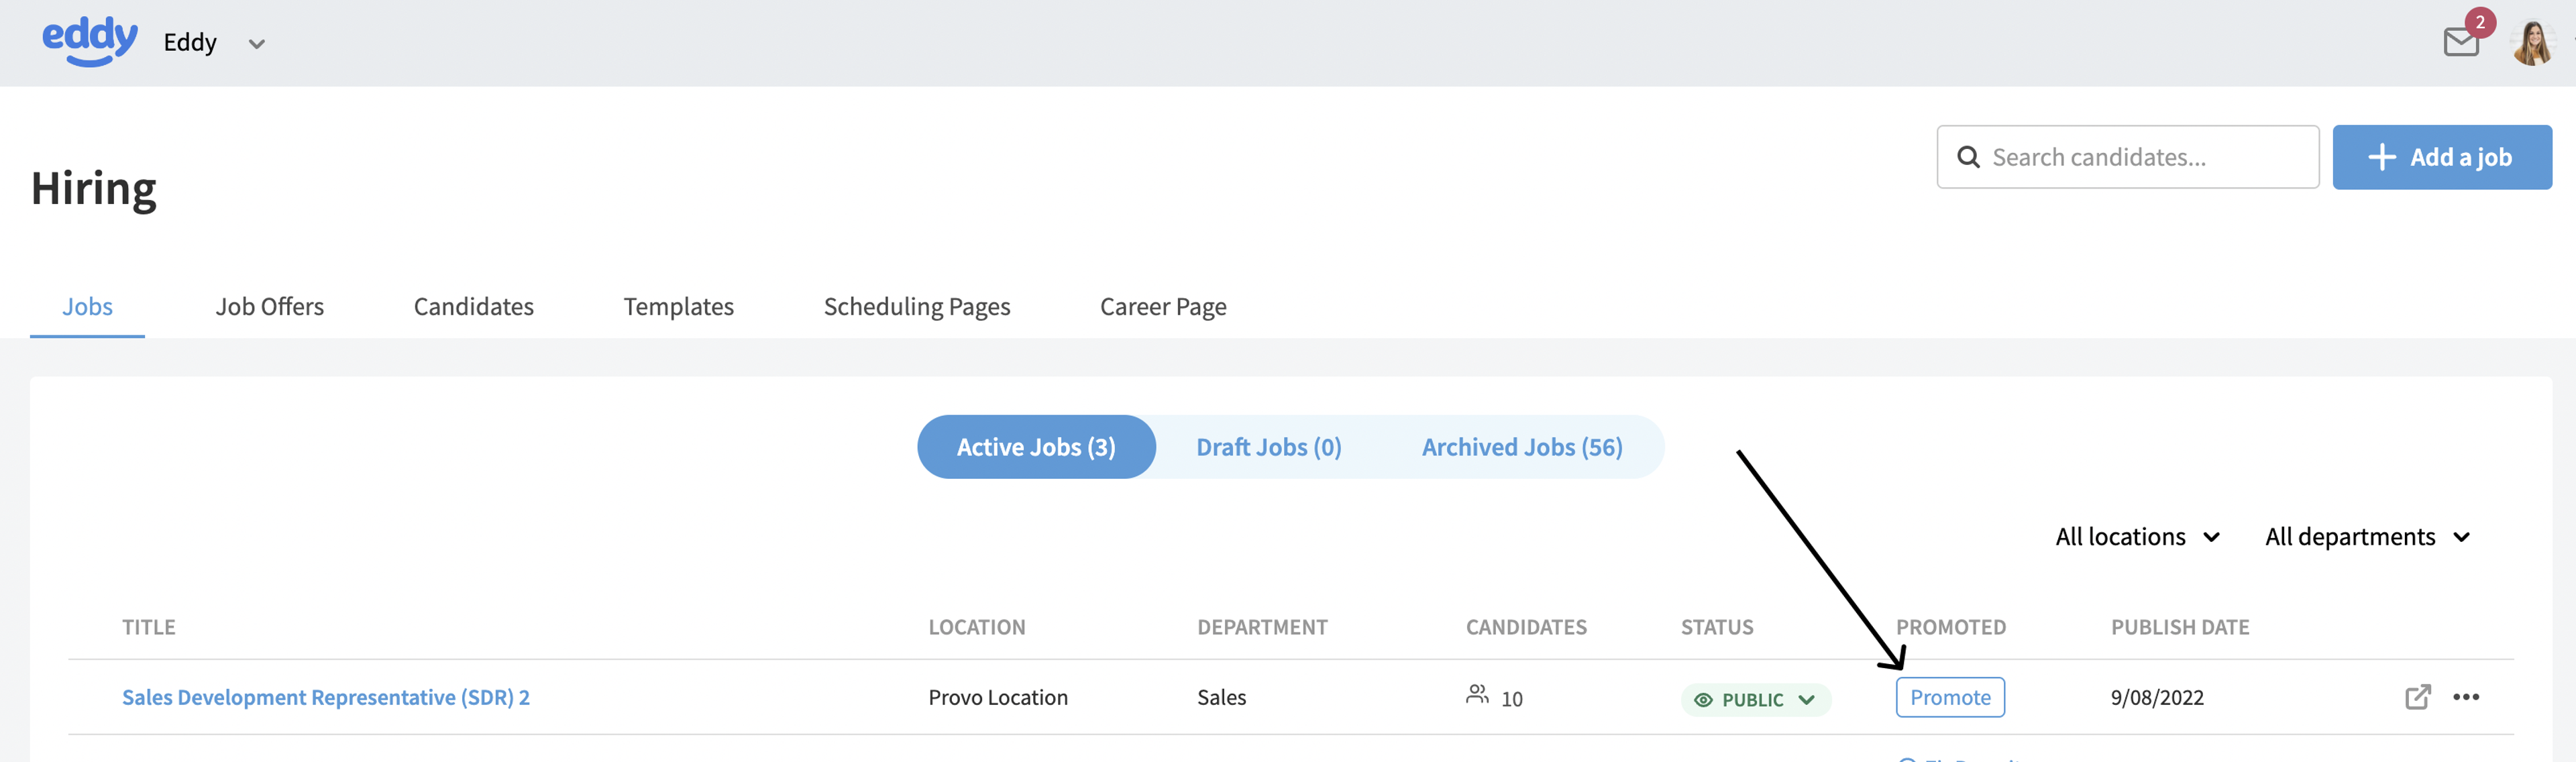Open the three-dot menu for SDR job
Viewport: 2576px width, 762px height.
pyautogui.click(x=2466, y=697)
